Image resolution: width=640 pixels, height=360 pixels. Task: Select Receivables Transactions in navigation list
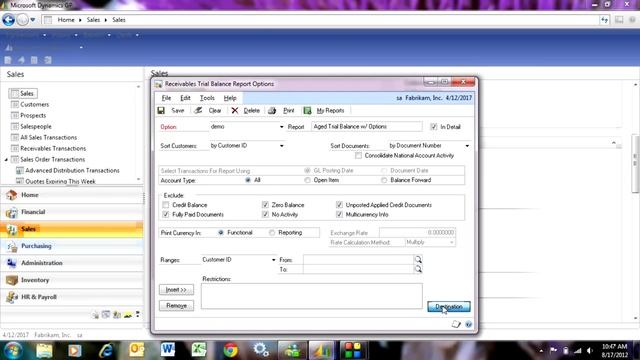53,149
